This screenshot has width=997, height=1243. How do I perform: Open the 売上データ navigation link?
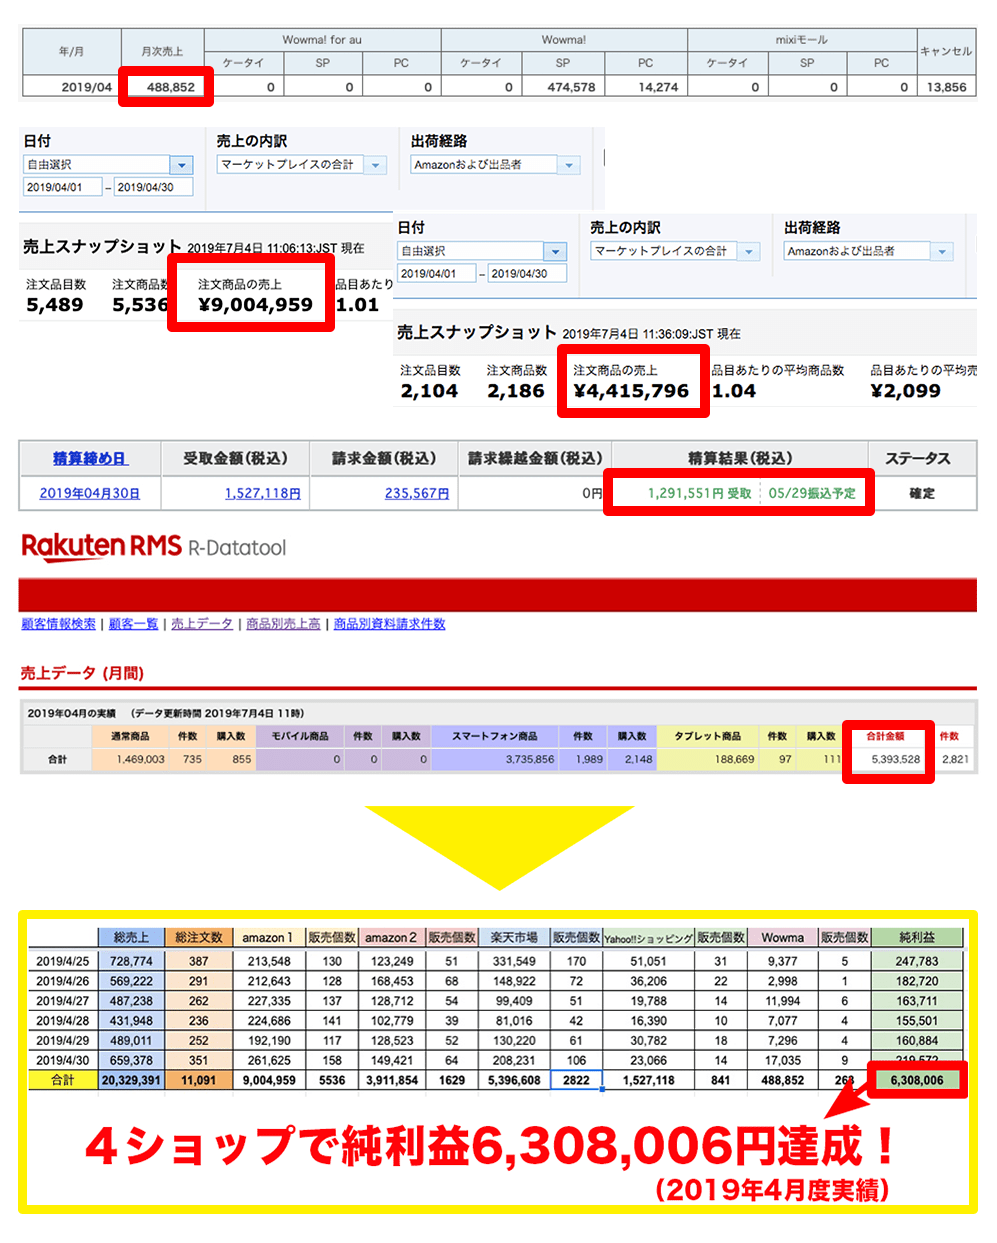click(202, 623)
